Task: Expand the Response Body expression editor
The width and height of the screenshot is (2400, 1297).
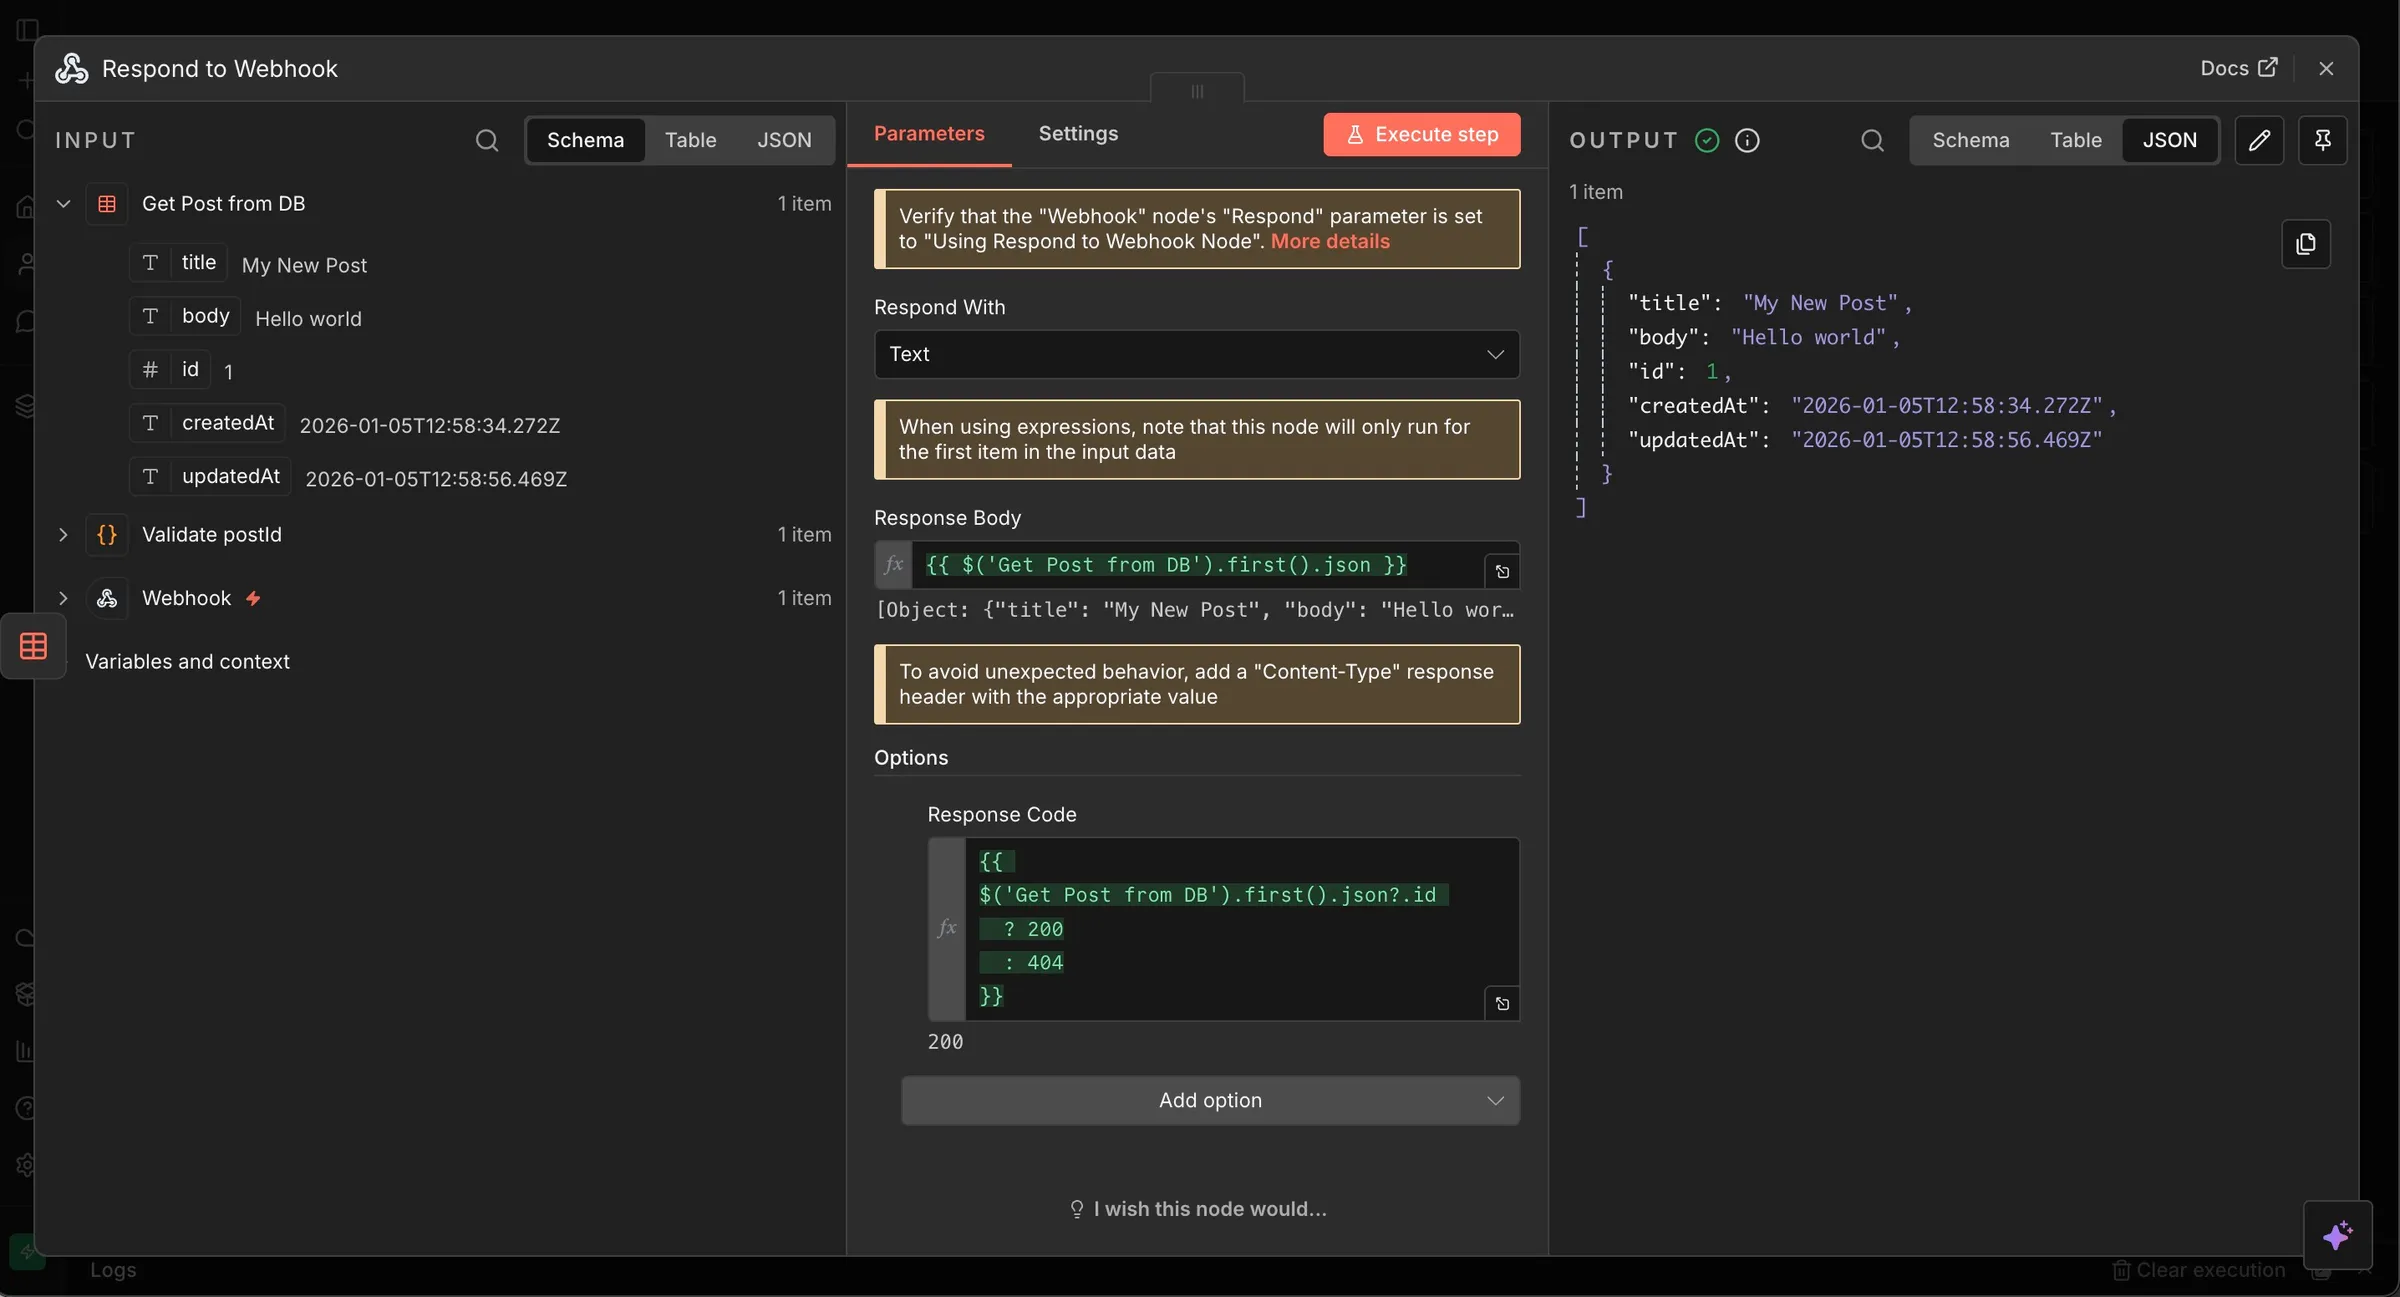Action: 1502,572
